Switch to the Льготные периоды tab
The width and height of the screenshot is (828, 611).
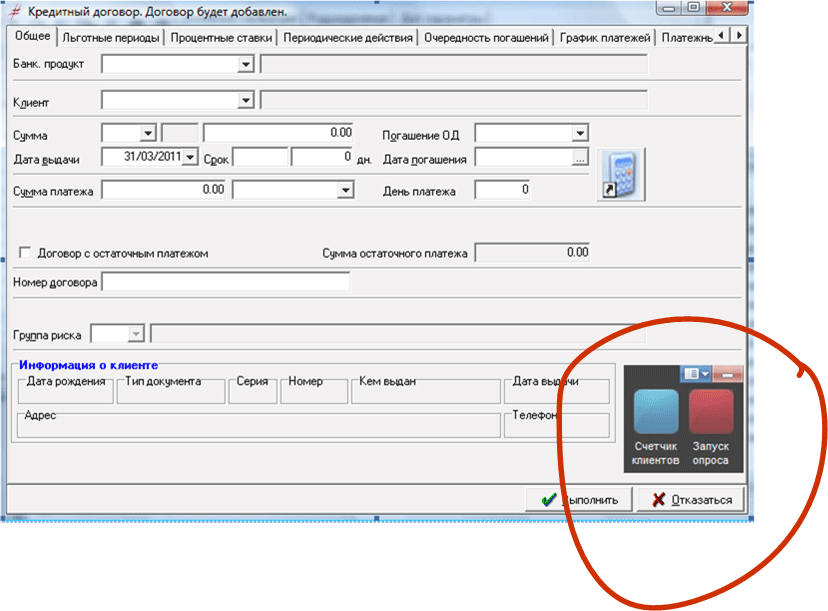tap(110, 38)
